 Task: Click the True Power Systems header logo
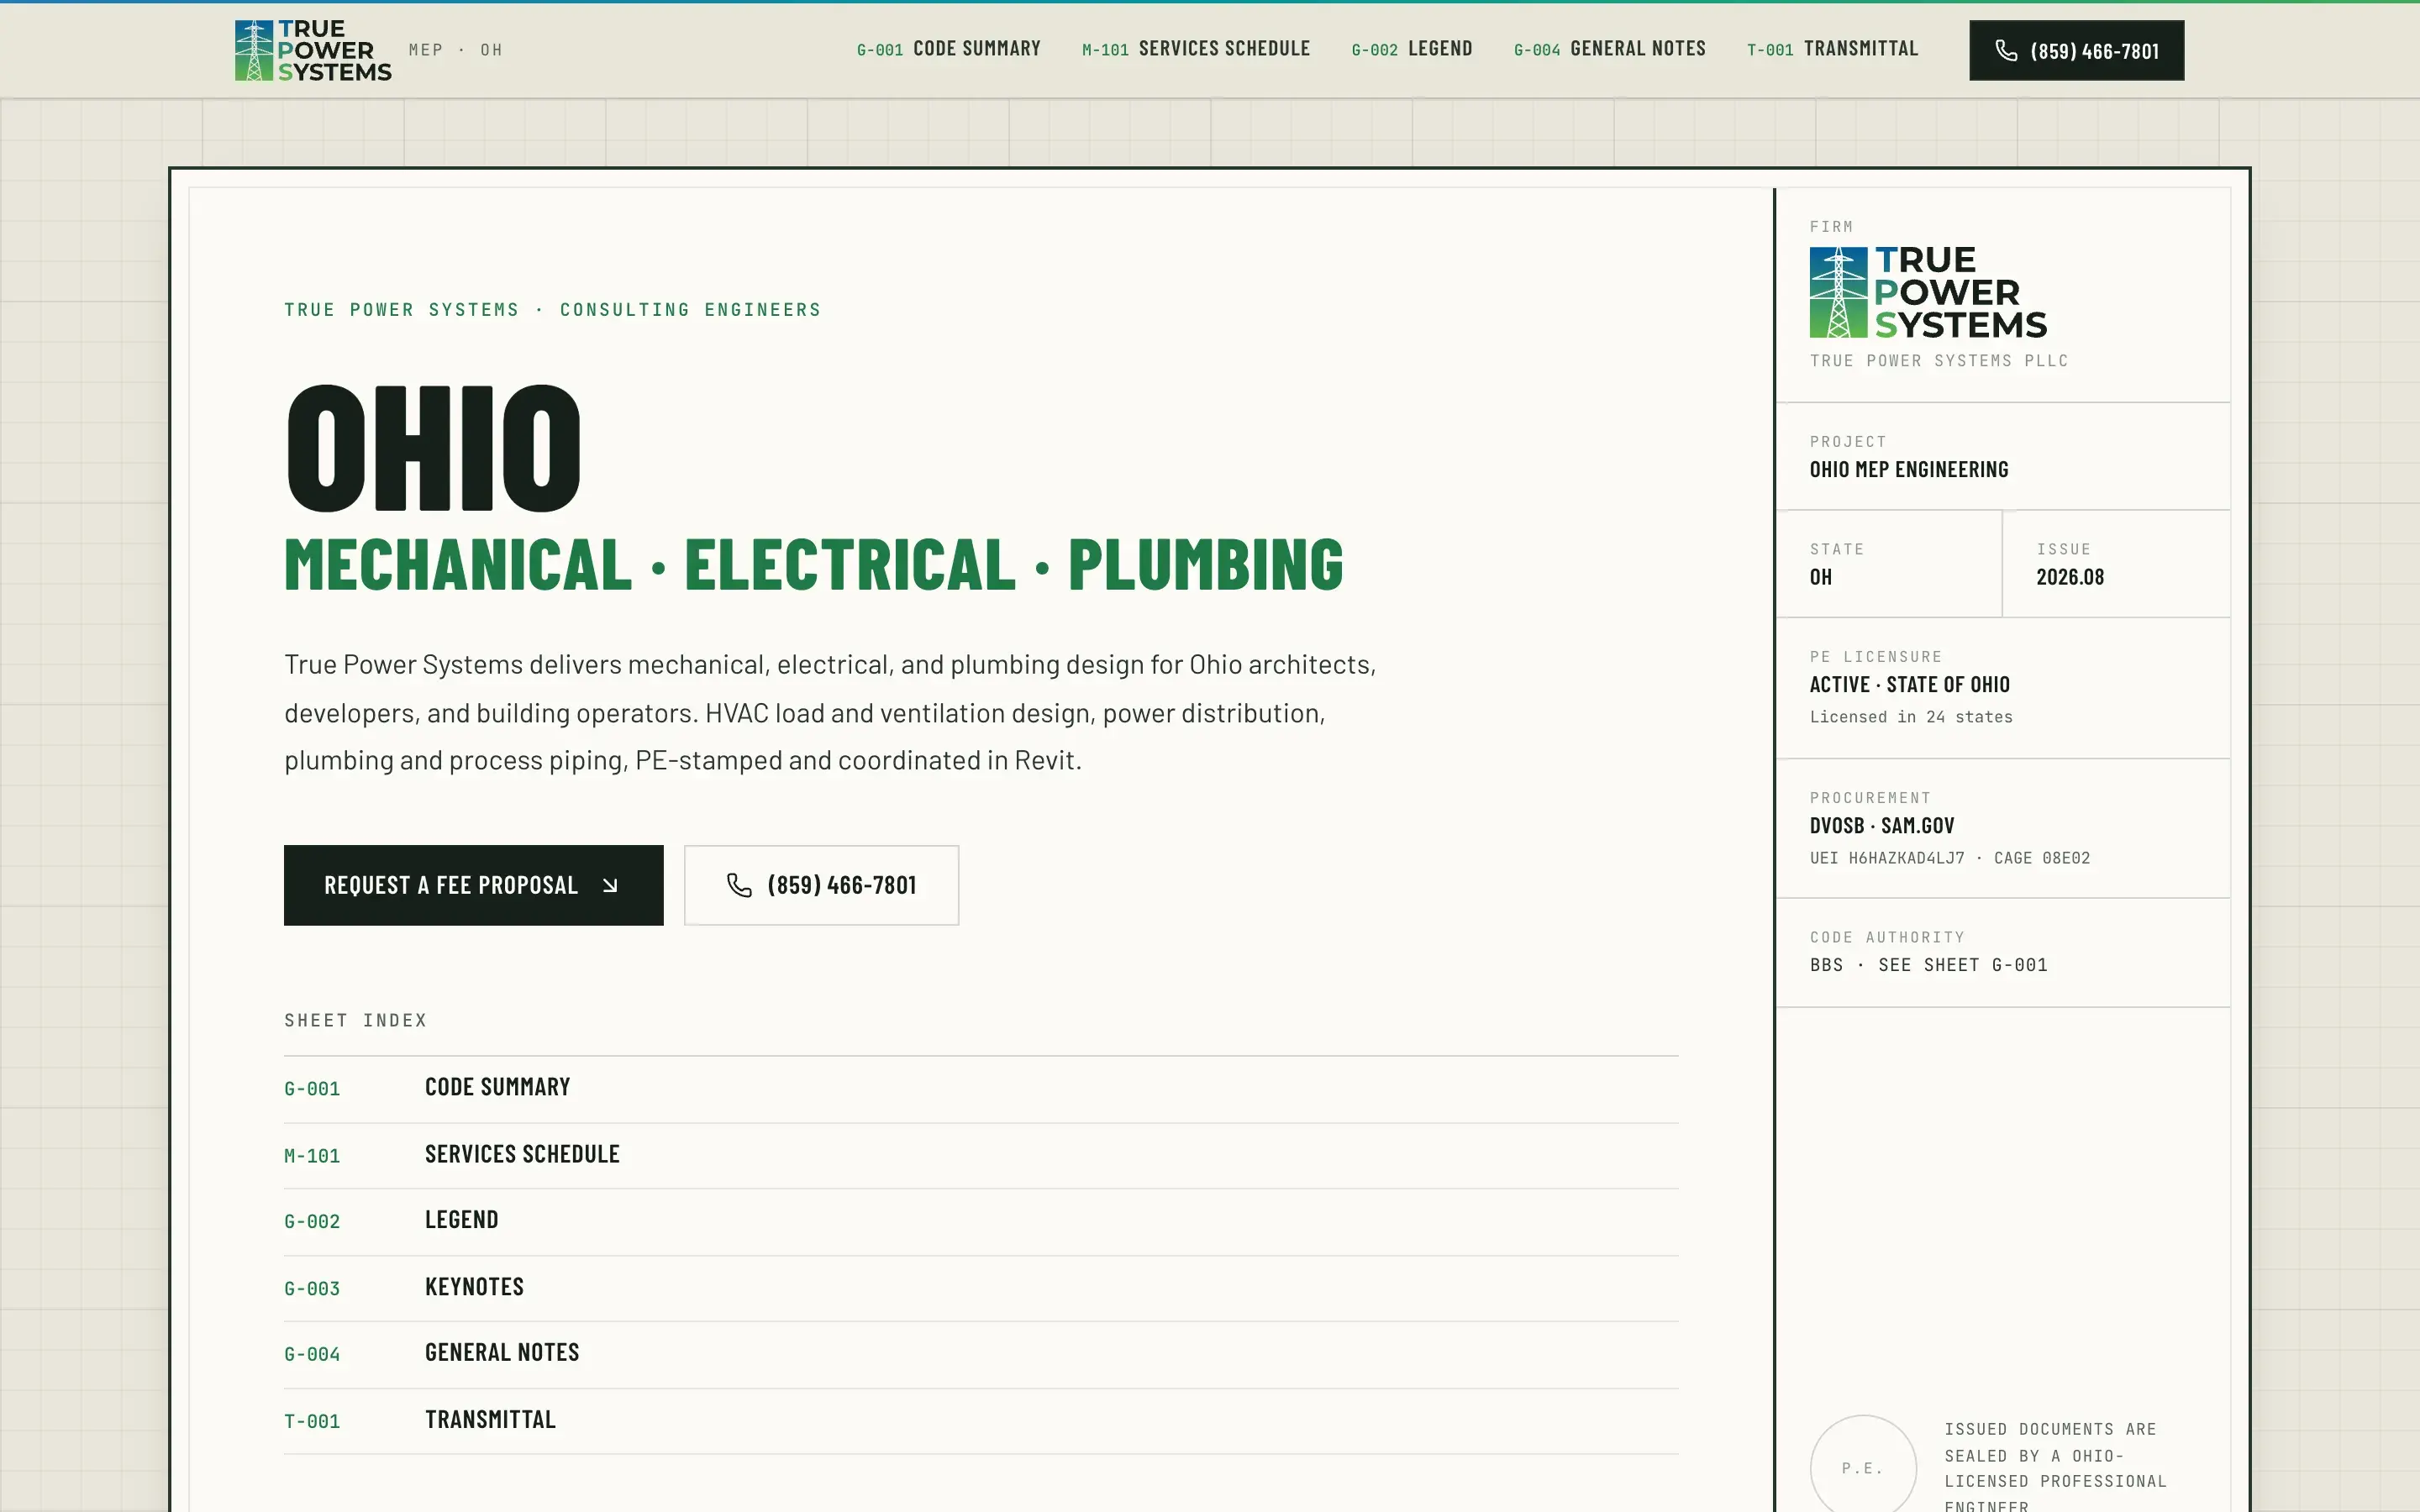pyautogui.click(x=313, y=50)
